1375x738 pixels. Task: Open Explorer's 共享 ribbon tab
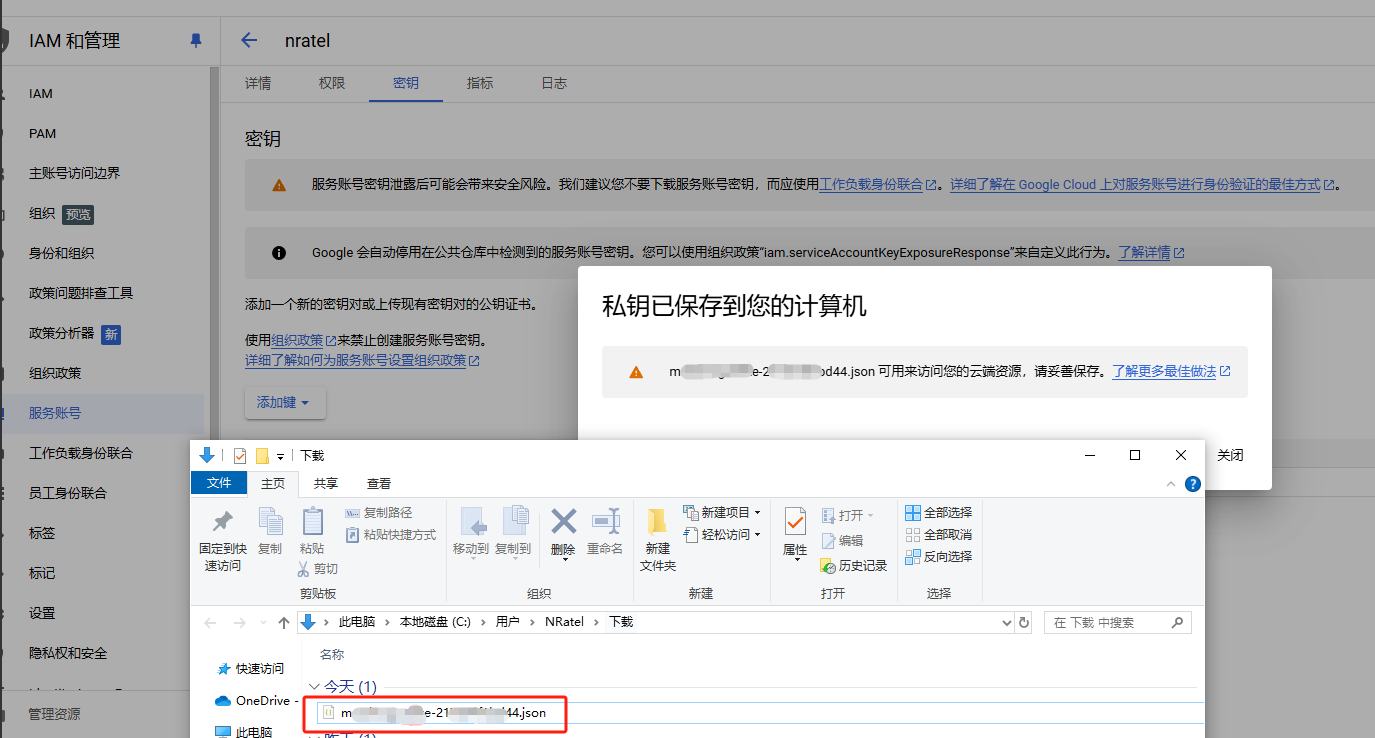point(325,483)
